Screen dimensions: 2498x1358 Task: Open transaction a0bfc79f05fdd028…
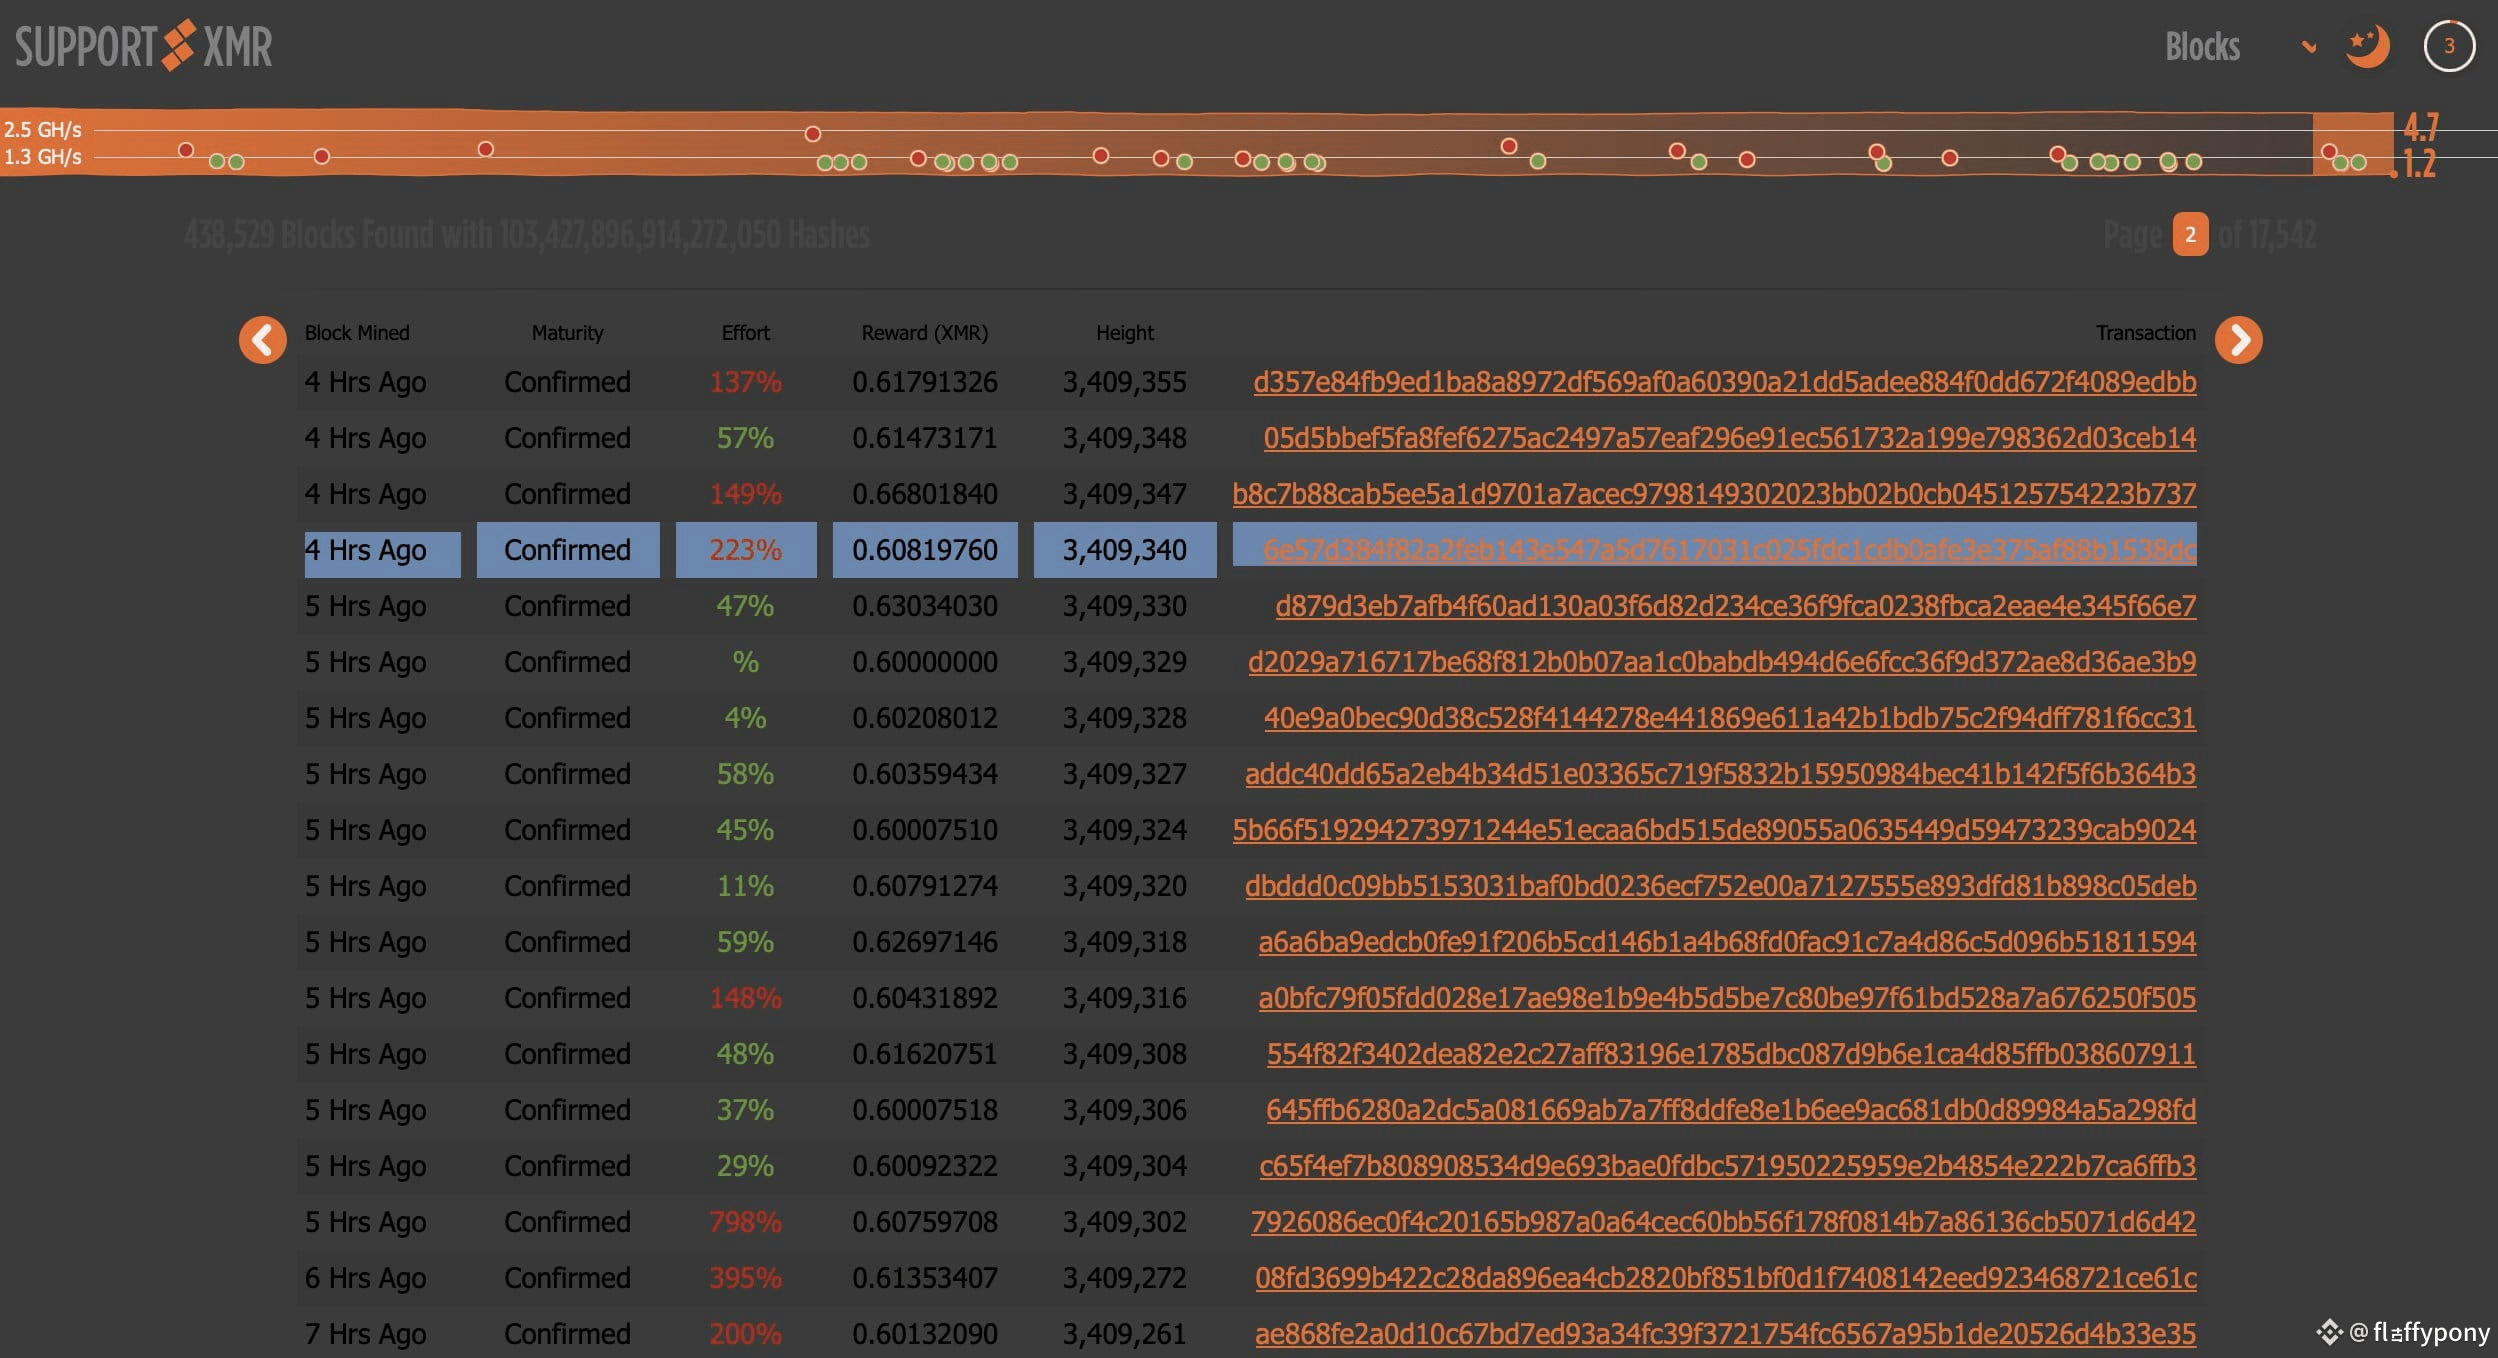[x=1727, y=998]
